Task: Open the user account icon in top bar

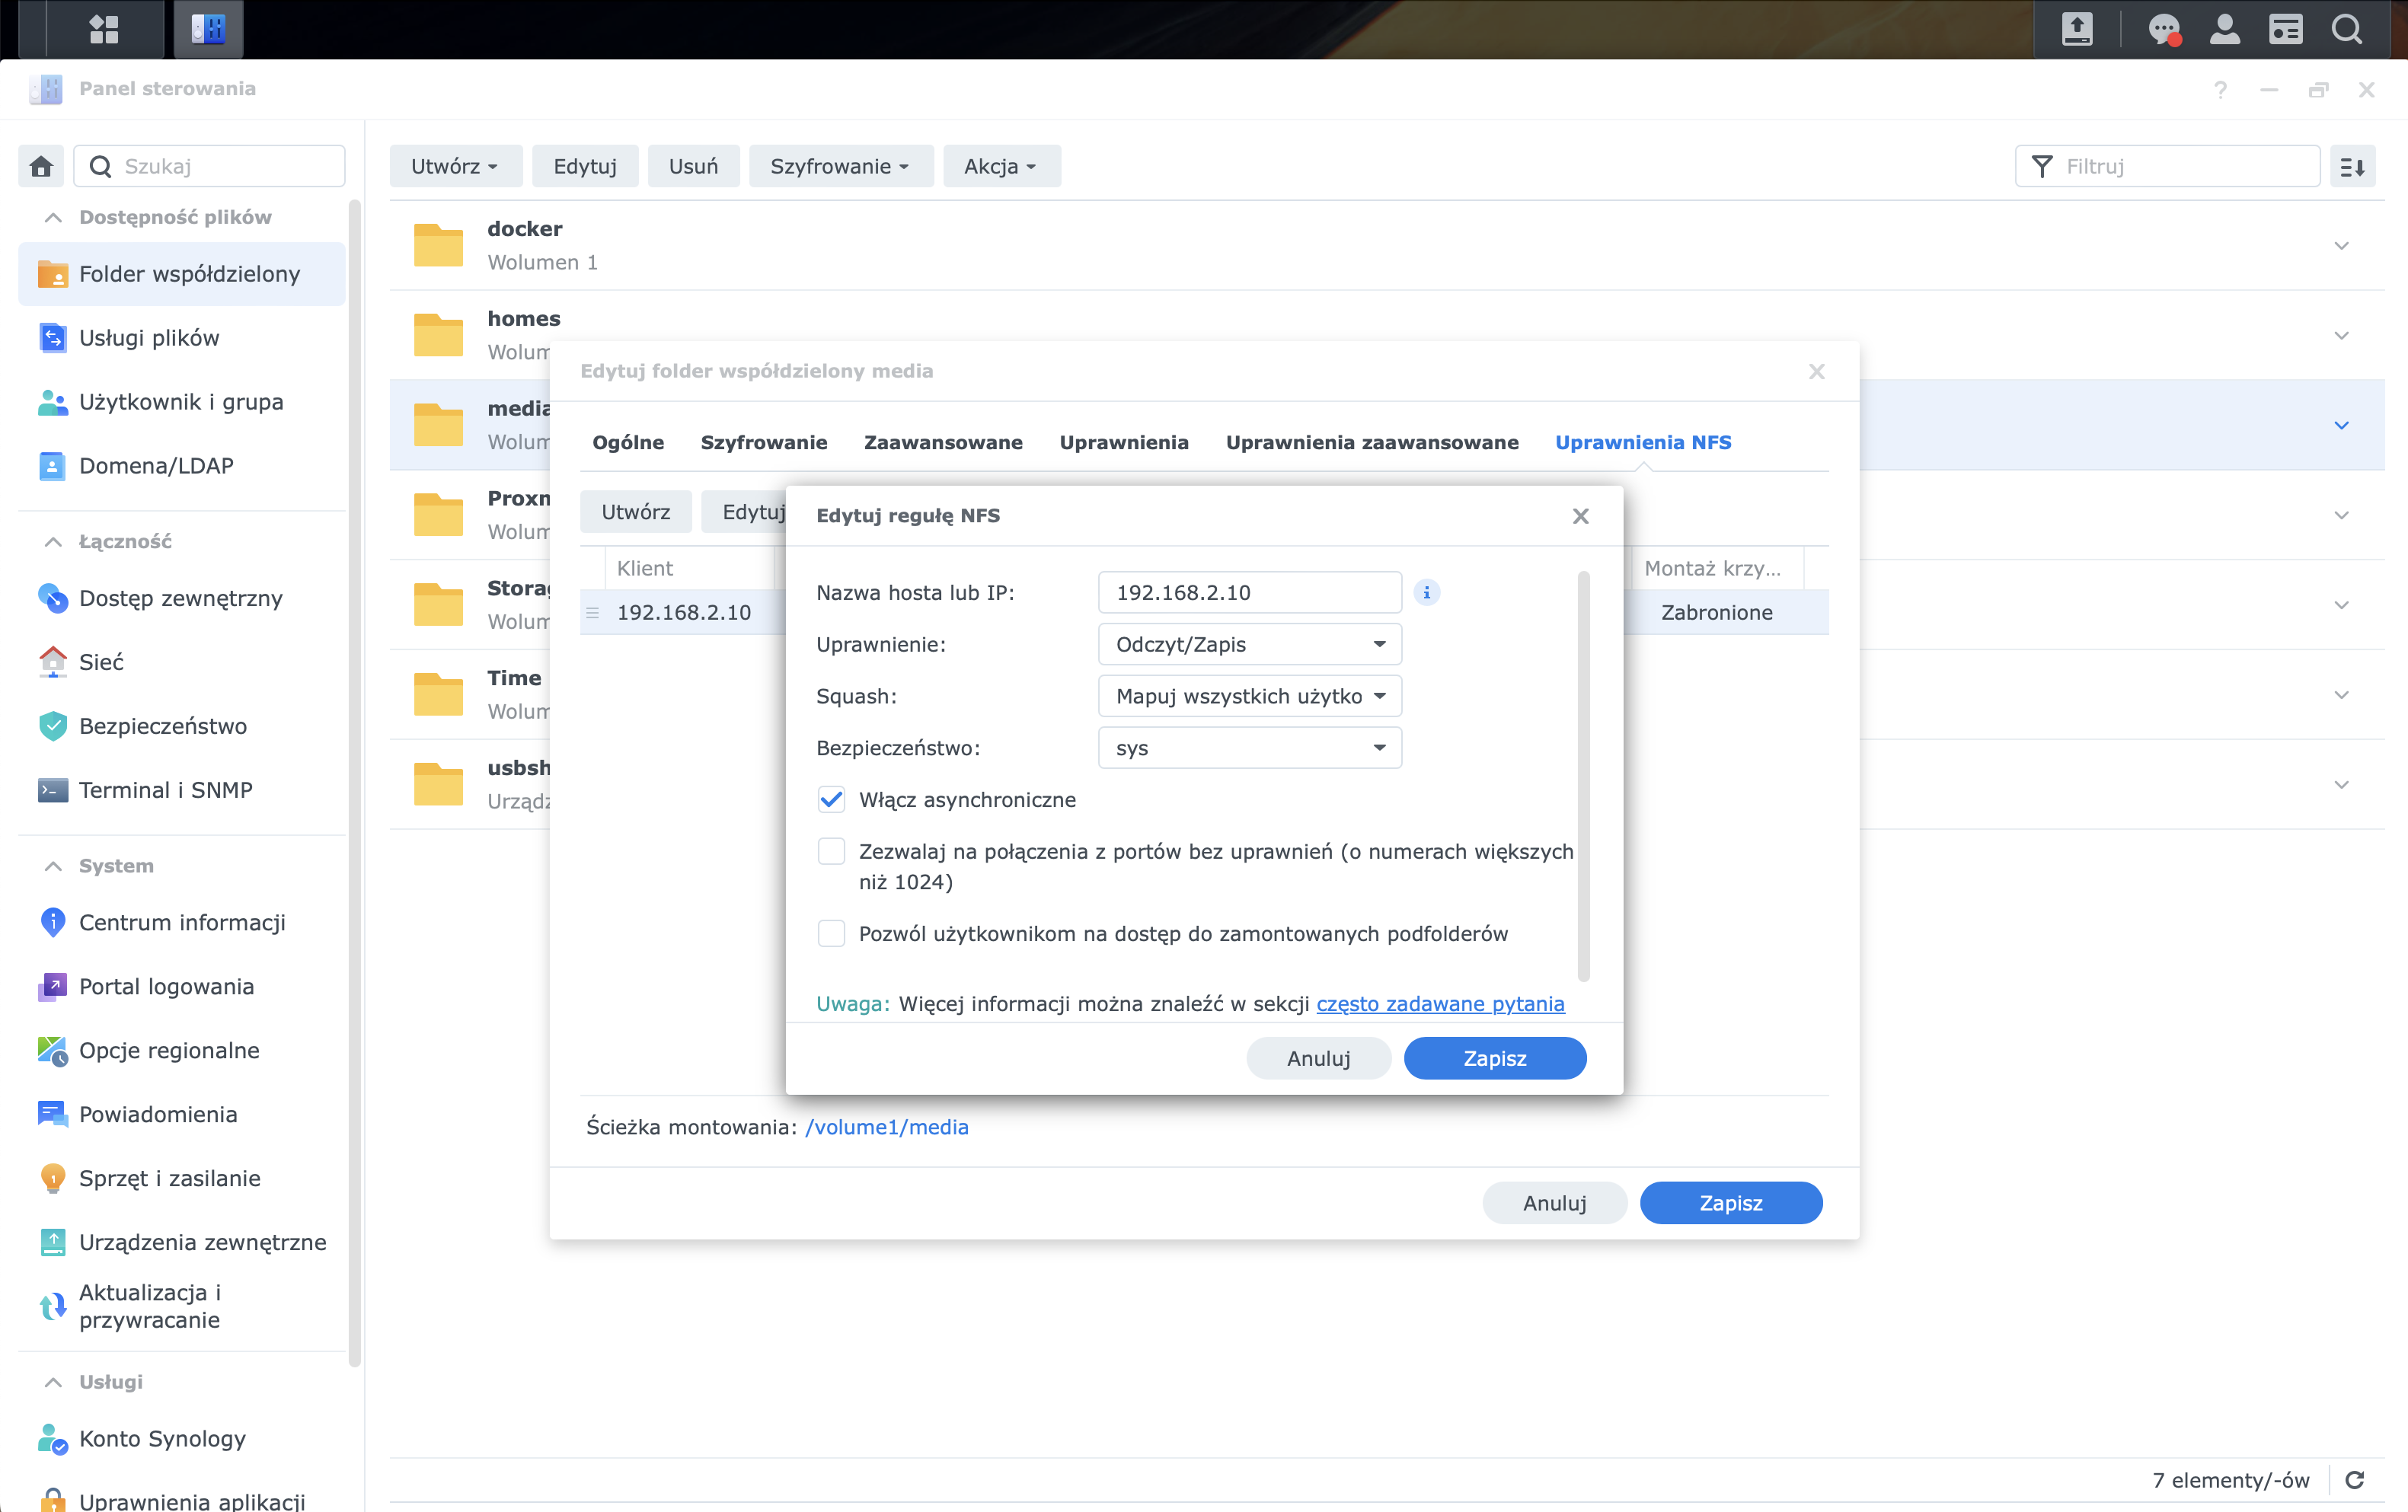Action: (2225, 29)
